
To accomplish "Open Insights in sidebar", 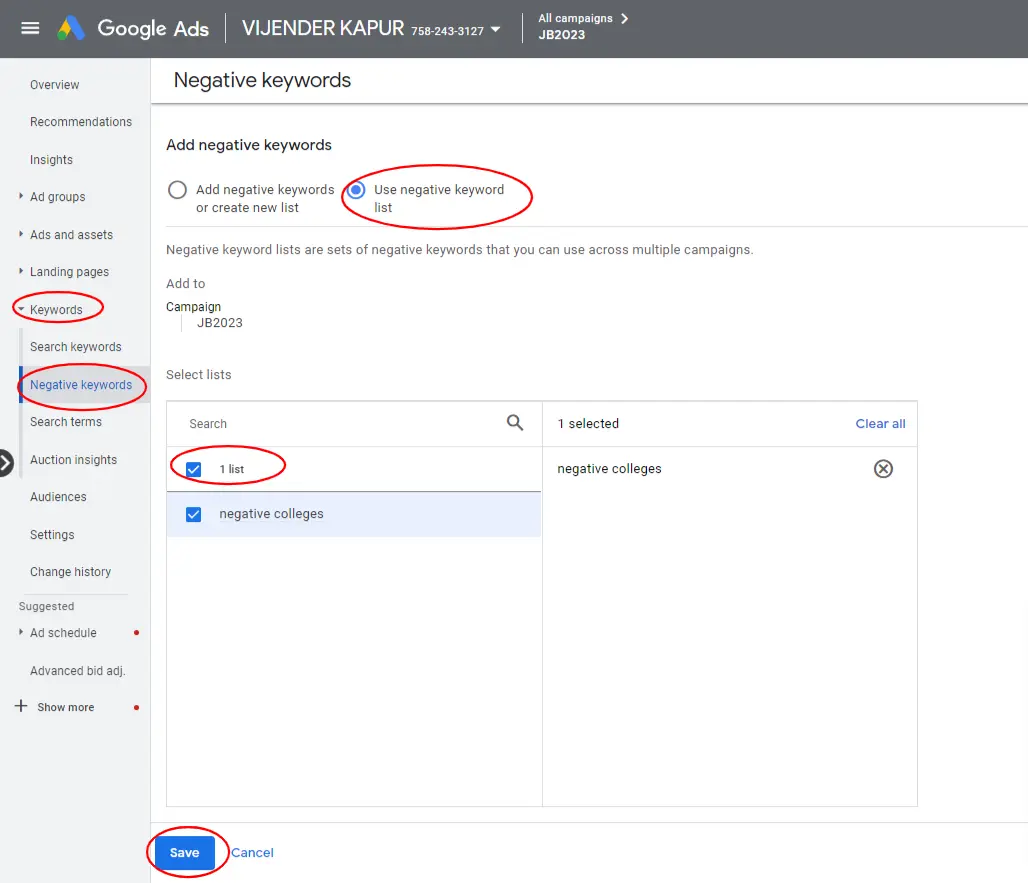I will (x=51, y=160).
